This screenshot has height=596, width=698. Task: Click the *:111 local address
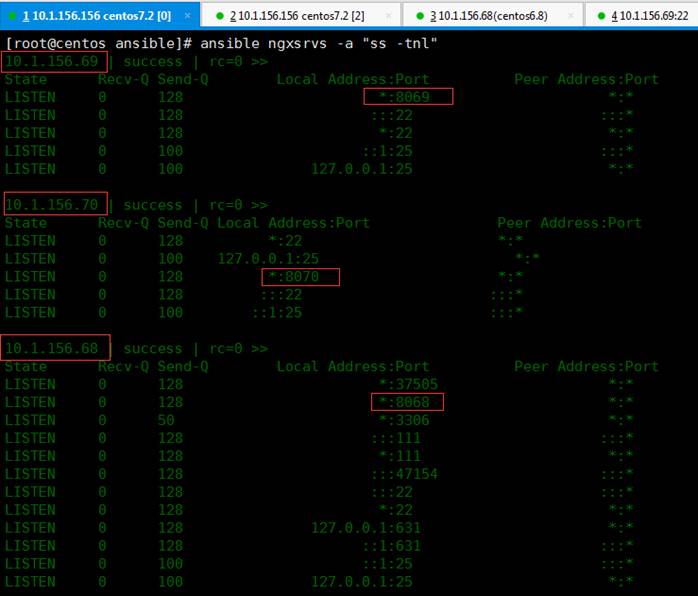point(400,455)
